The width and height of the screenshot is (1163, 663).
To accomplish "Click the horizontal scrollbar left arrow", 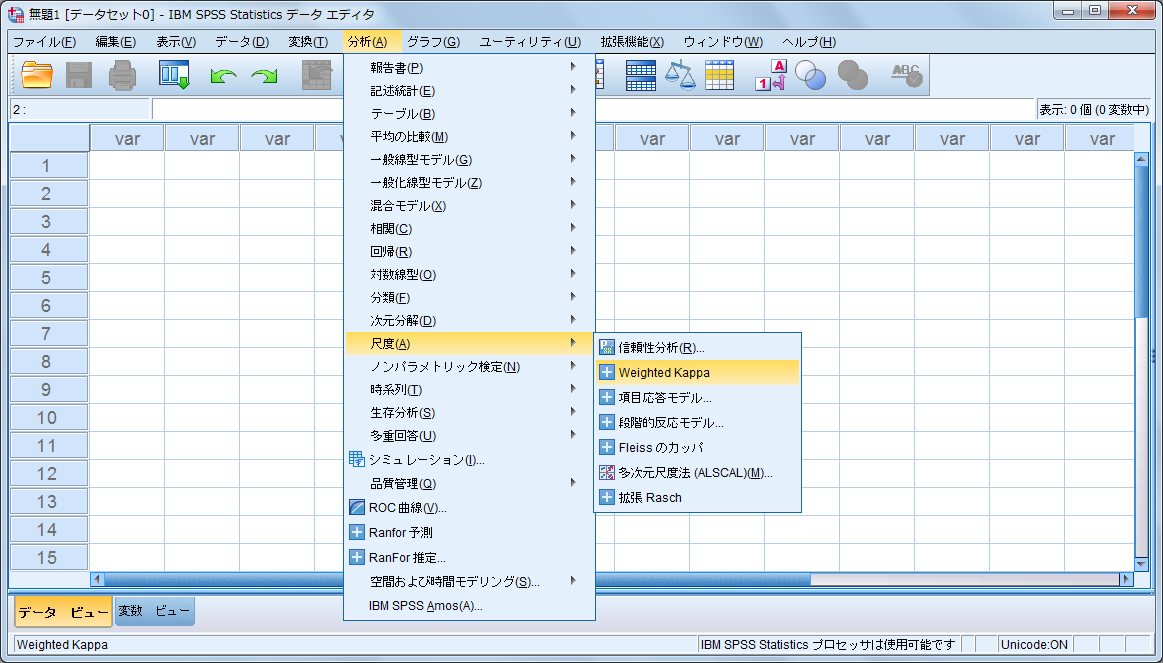I will pos(97,579).
